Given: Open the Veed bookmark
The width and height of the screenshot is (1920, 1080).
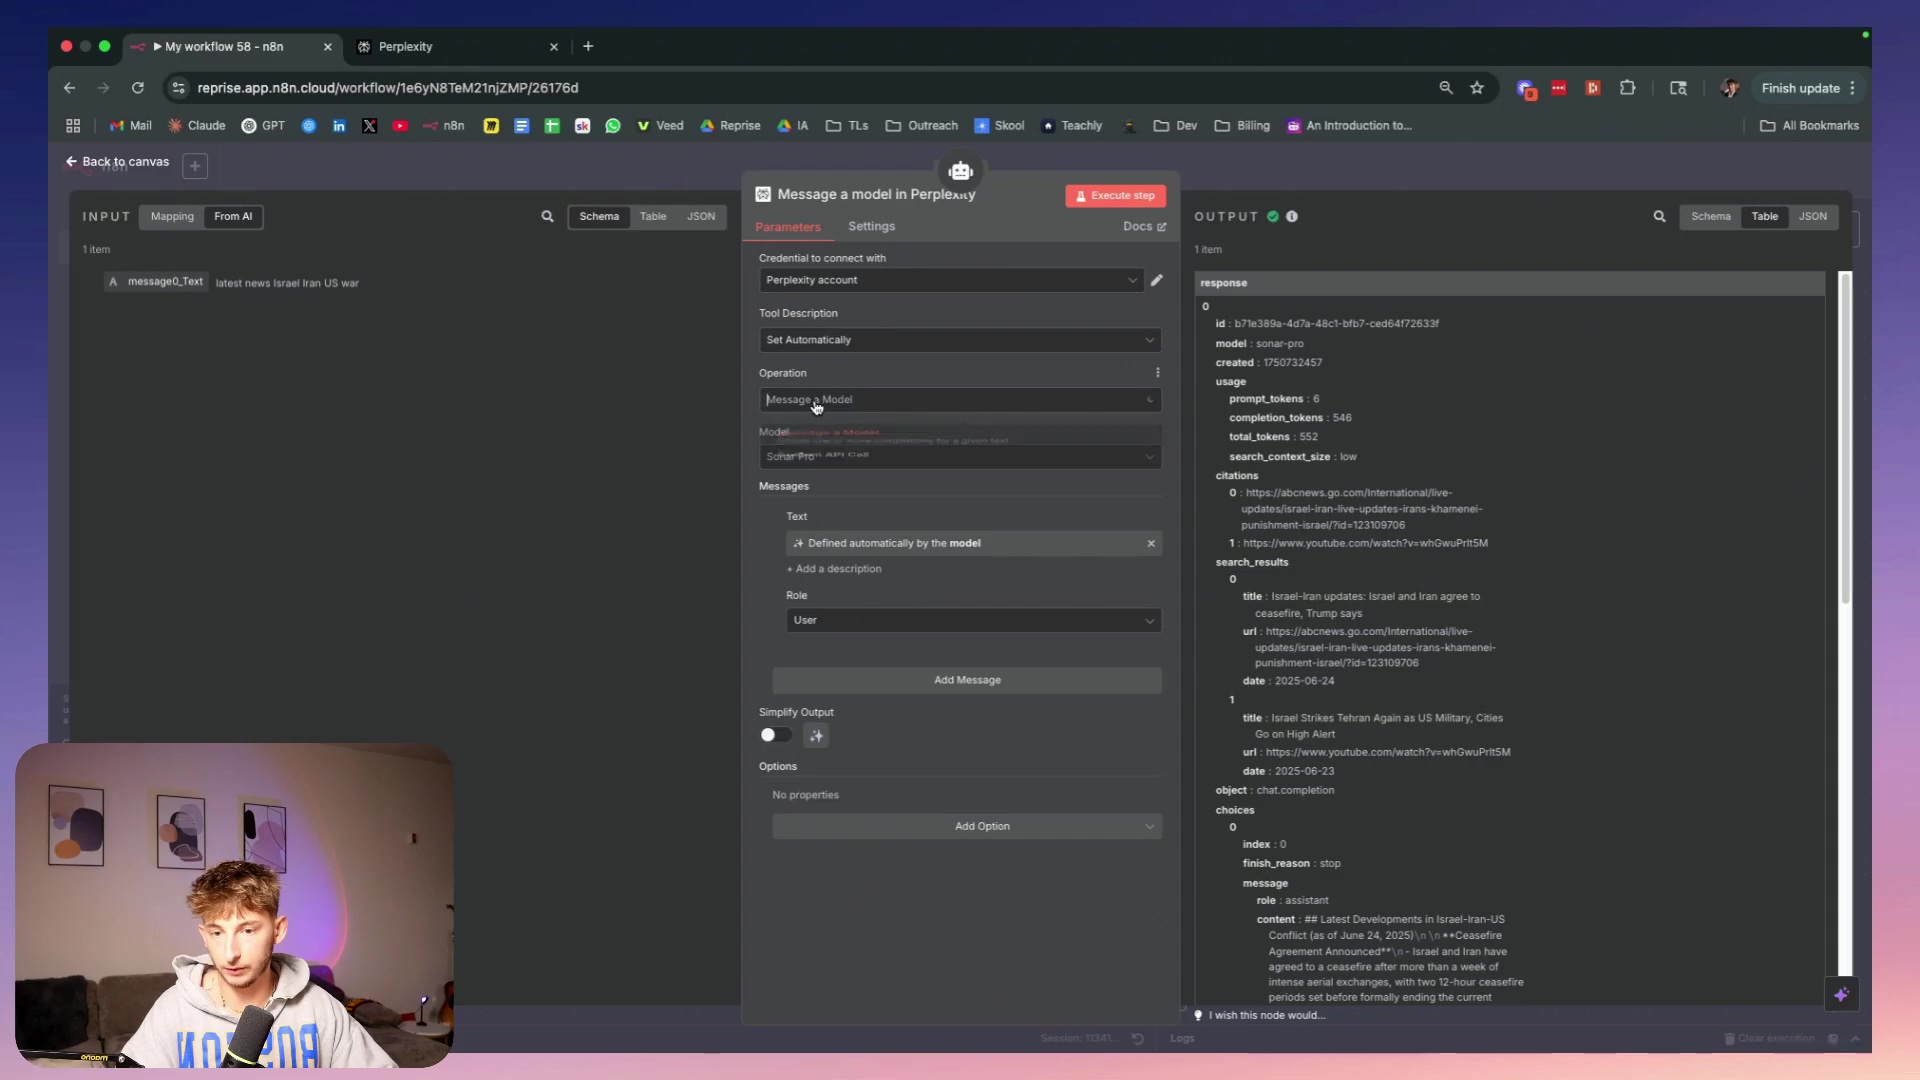Looking at the screenshot, I should (660, 126).
